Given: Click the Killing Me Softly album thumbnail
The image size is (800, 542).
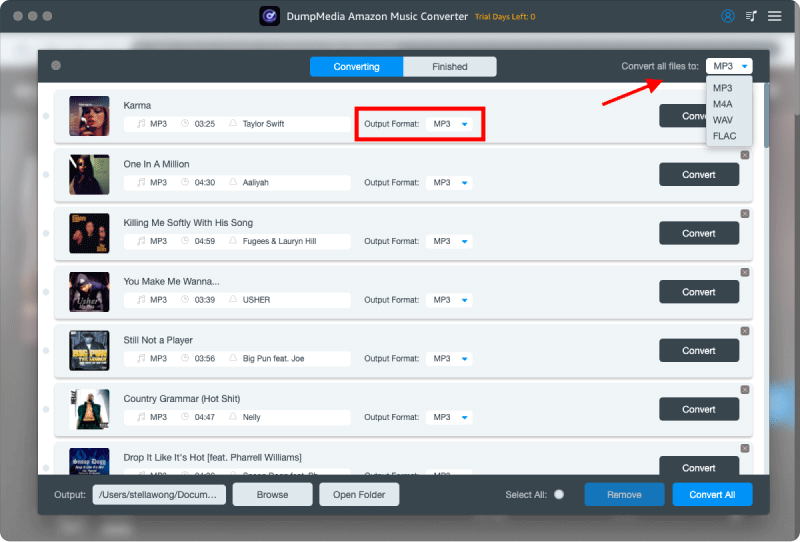Looking at the screenshot, I should tap(89, 233).
